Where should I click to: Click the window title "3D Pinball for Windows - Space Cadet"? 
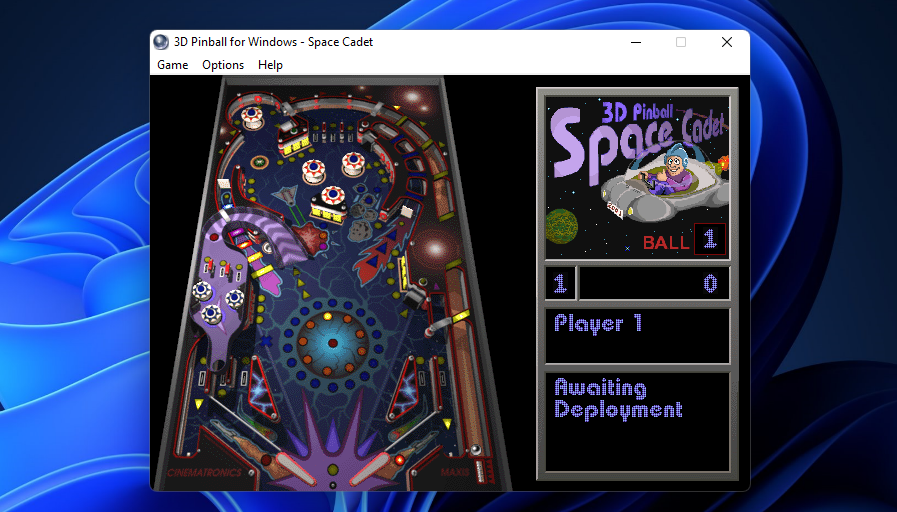[273, 42]
